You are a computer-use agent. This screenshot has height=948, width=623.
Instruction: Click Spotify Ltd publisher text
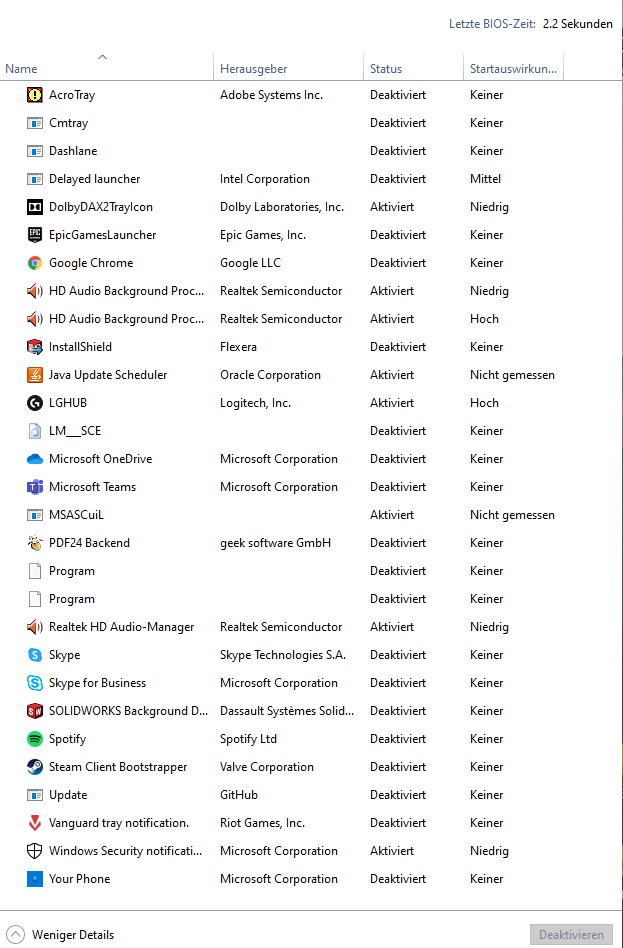coord(248,739)
